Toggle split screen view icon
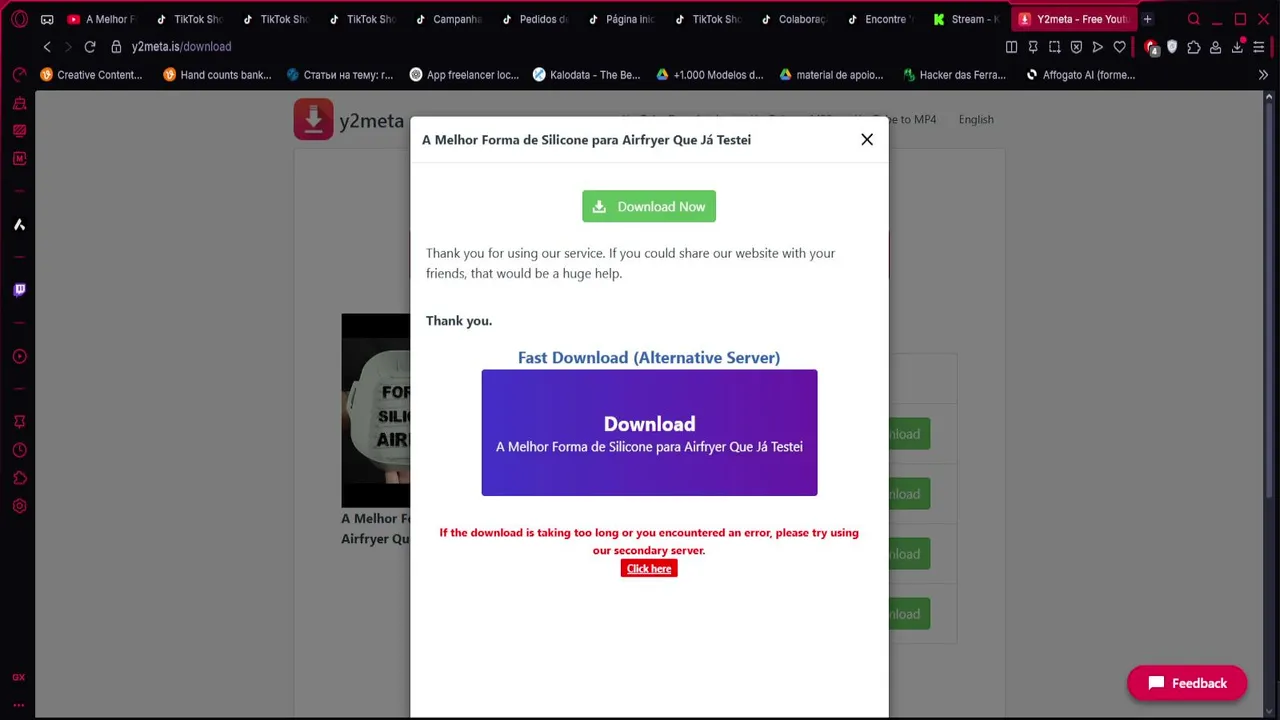The width and height of the screenshot is (1280, 720). (x=1011, y=47)
